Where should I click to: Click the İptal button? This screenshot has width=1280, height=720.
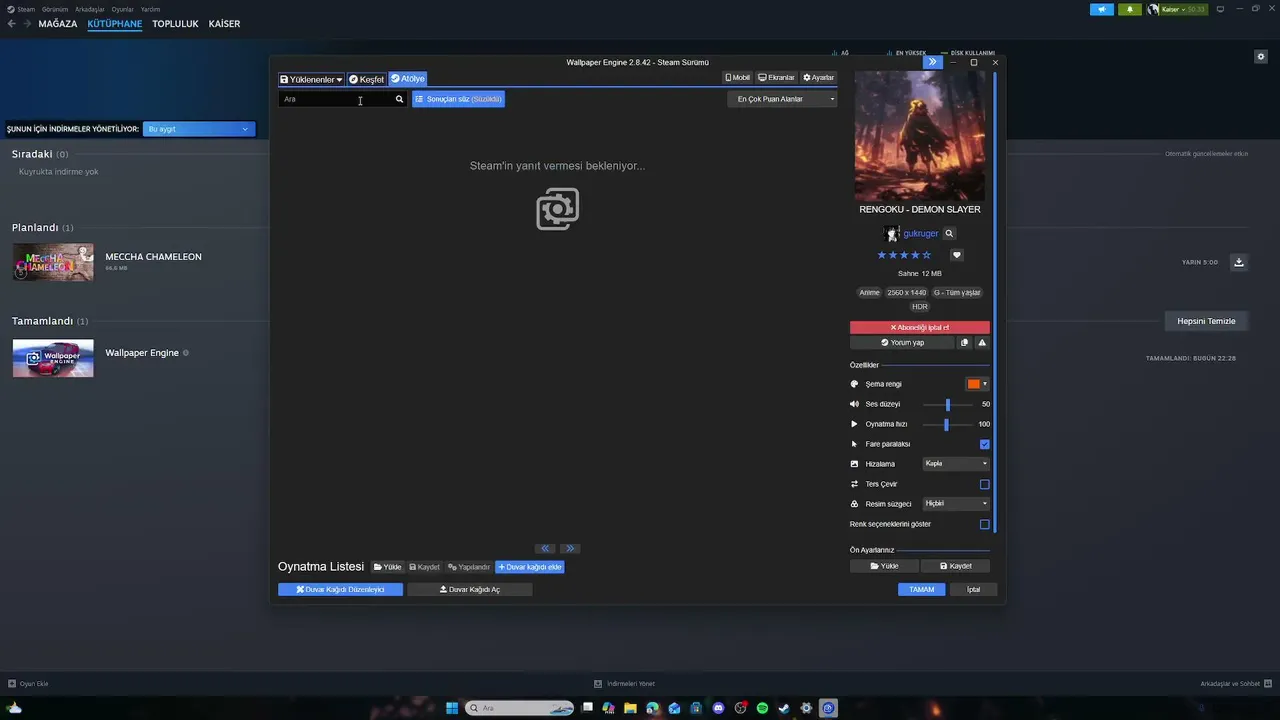(x=973, y=590)
